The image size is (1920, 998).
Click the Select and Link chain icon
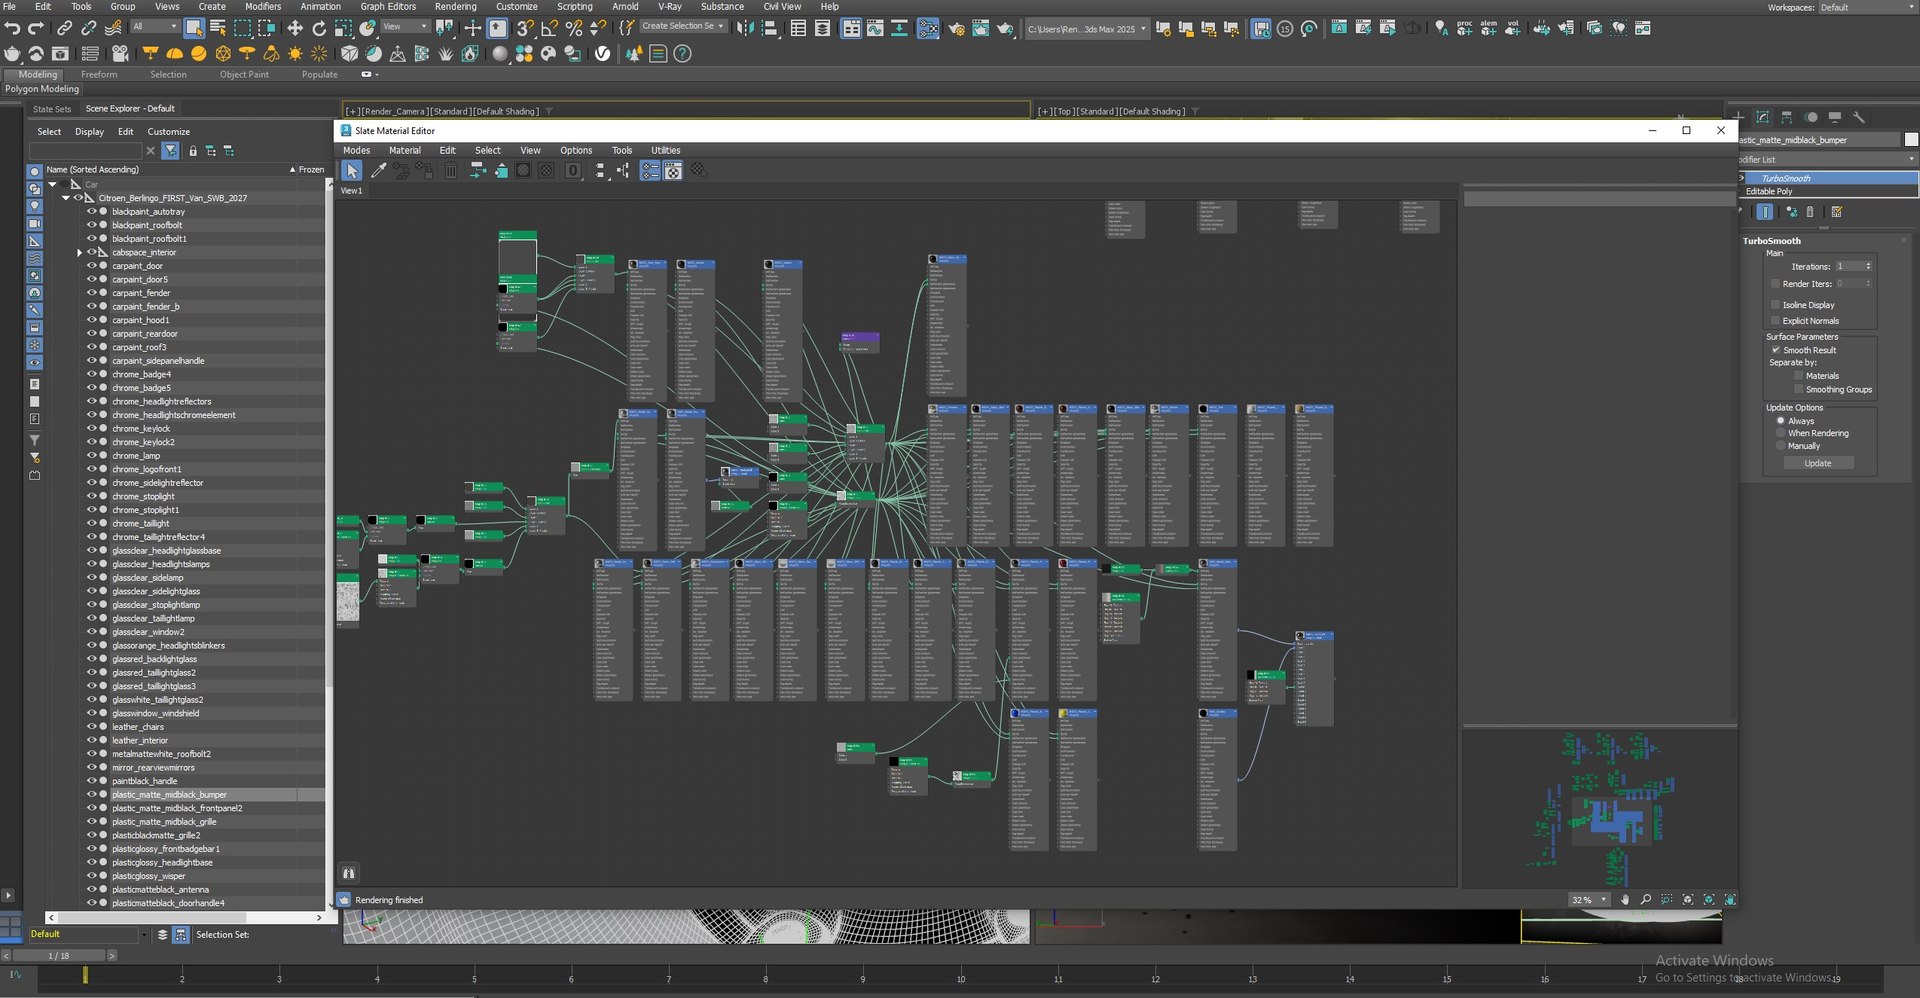[x=65, y=29]
